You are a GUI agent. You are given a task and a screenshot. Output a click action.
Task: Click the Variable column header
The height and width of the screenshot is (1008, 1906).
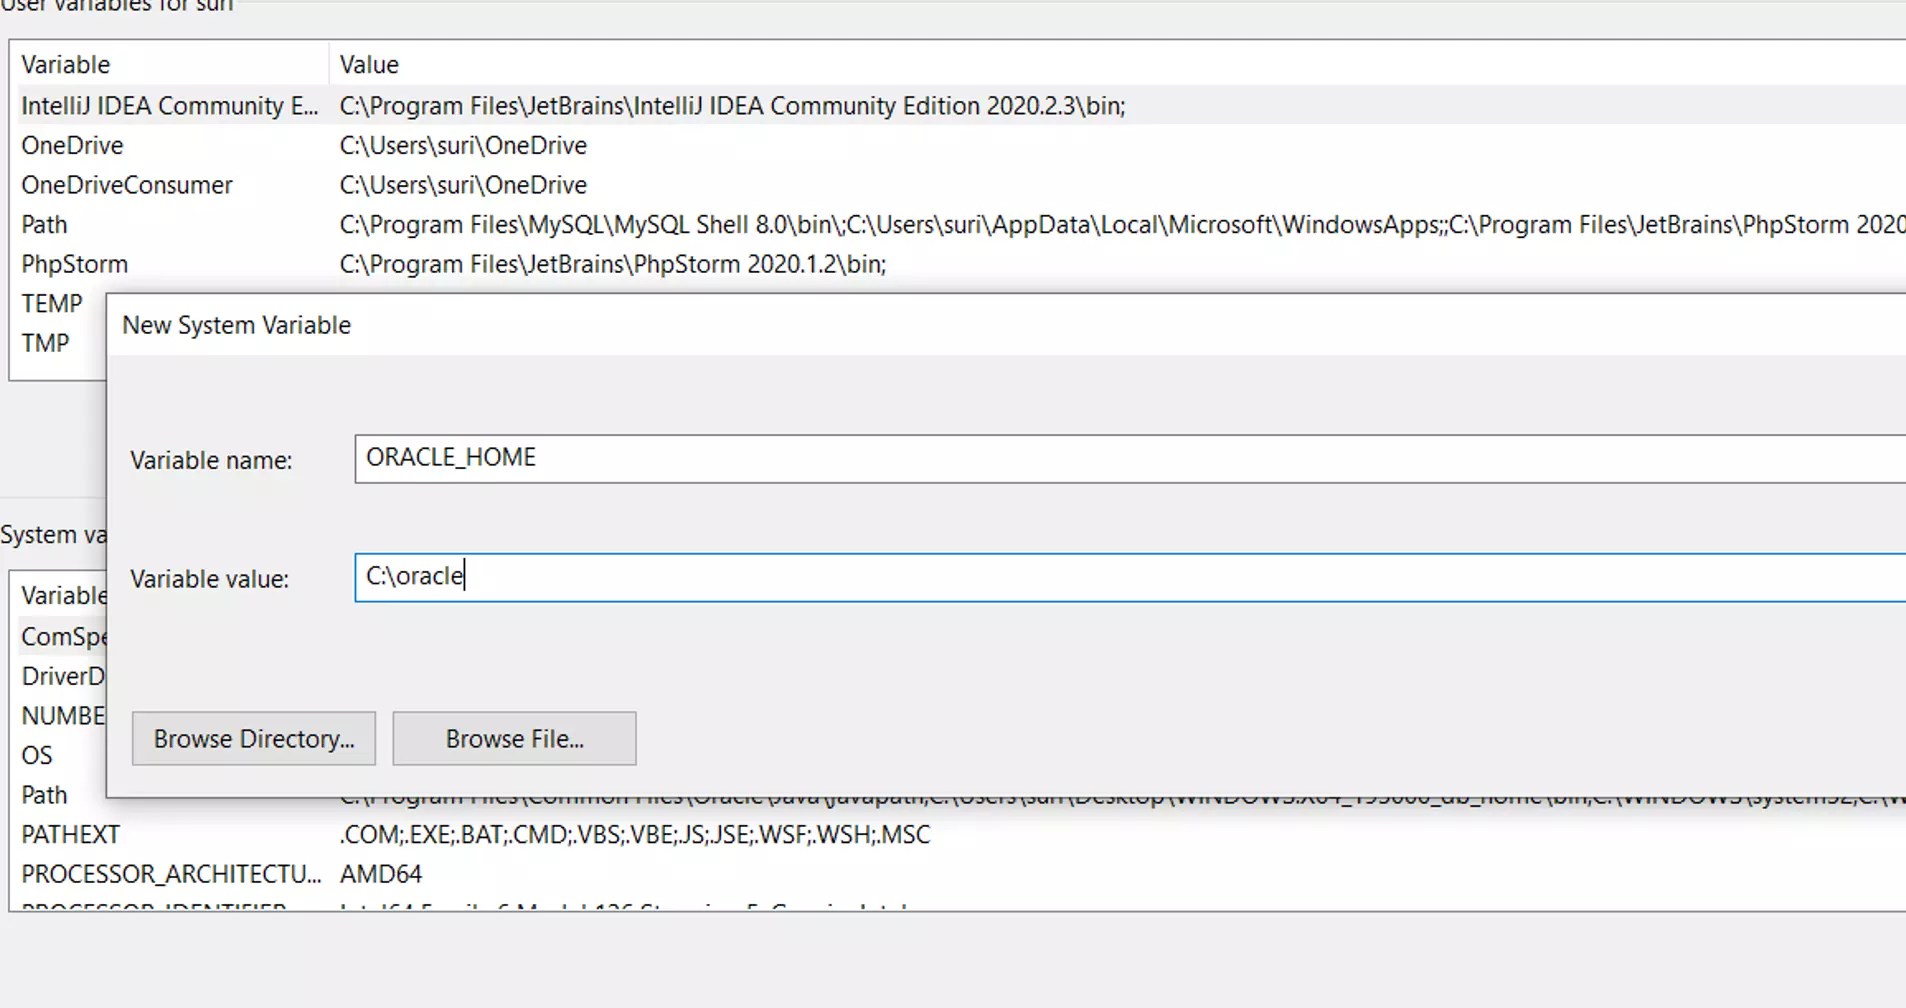pos(65,64)
